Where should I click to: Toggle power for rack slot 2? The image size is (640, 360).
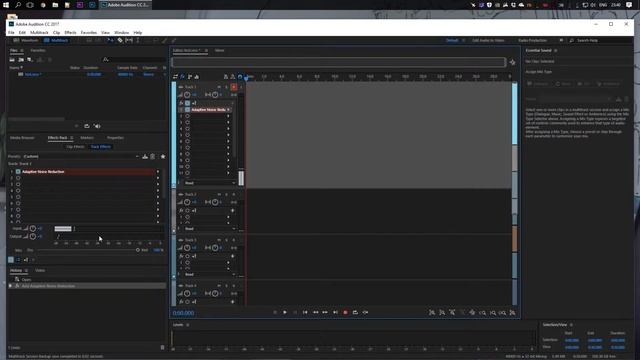[18, 178]
